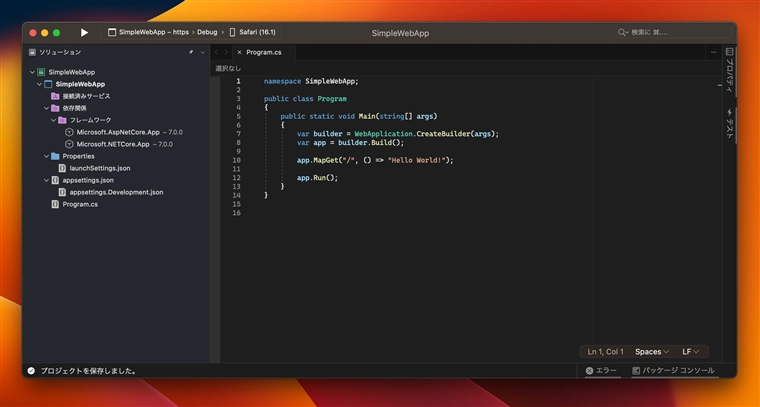
Task: Click the WebApplication.CreateBuilder code text
Action: click(x=412, y=134)
